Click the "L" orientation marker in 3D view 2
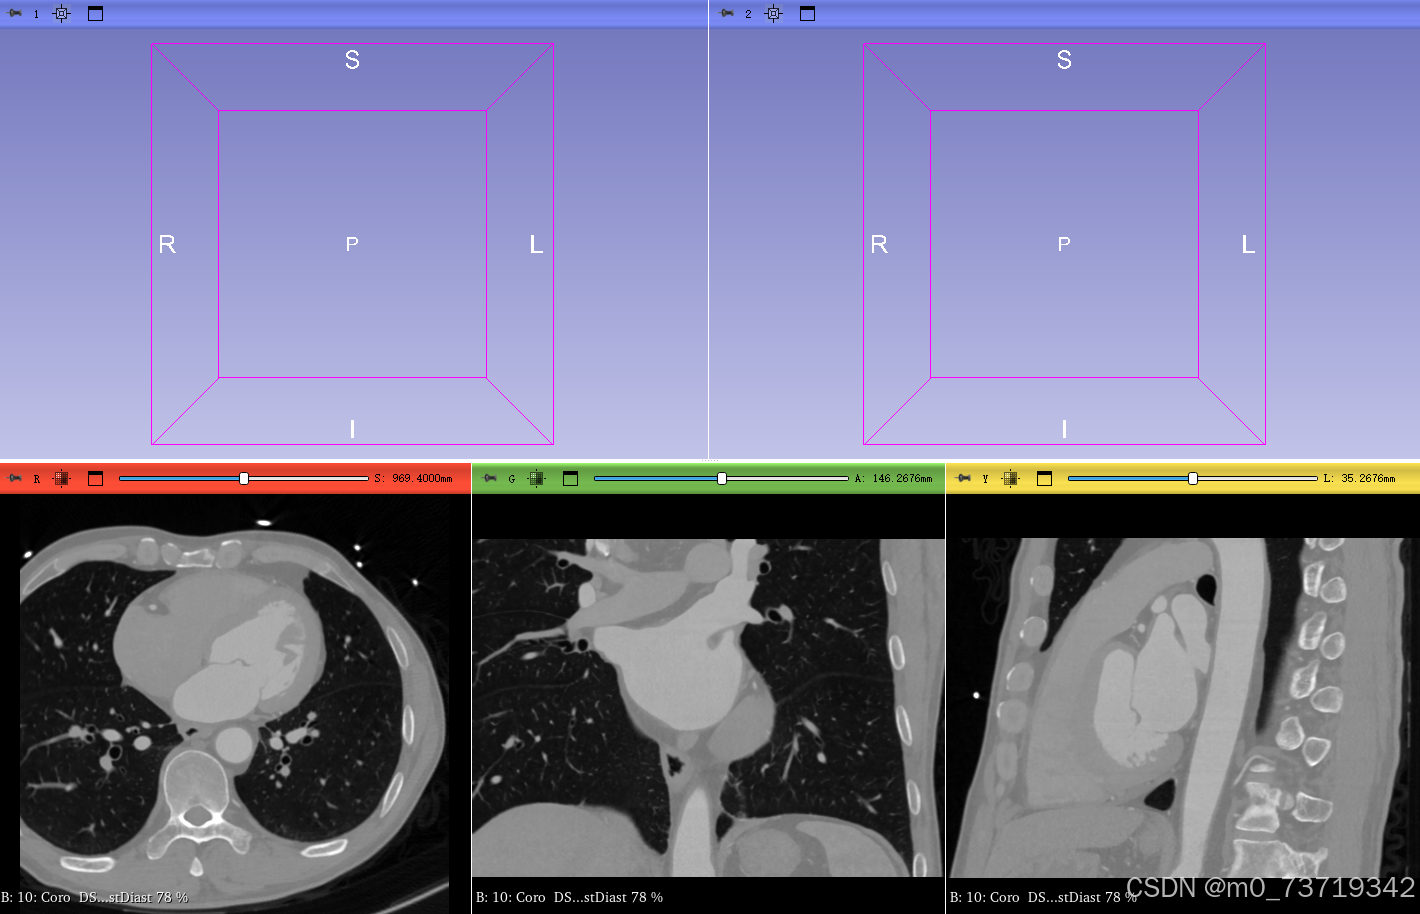1420x914 pixels. tap(1248, 244)
